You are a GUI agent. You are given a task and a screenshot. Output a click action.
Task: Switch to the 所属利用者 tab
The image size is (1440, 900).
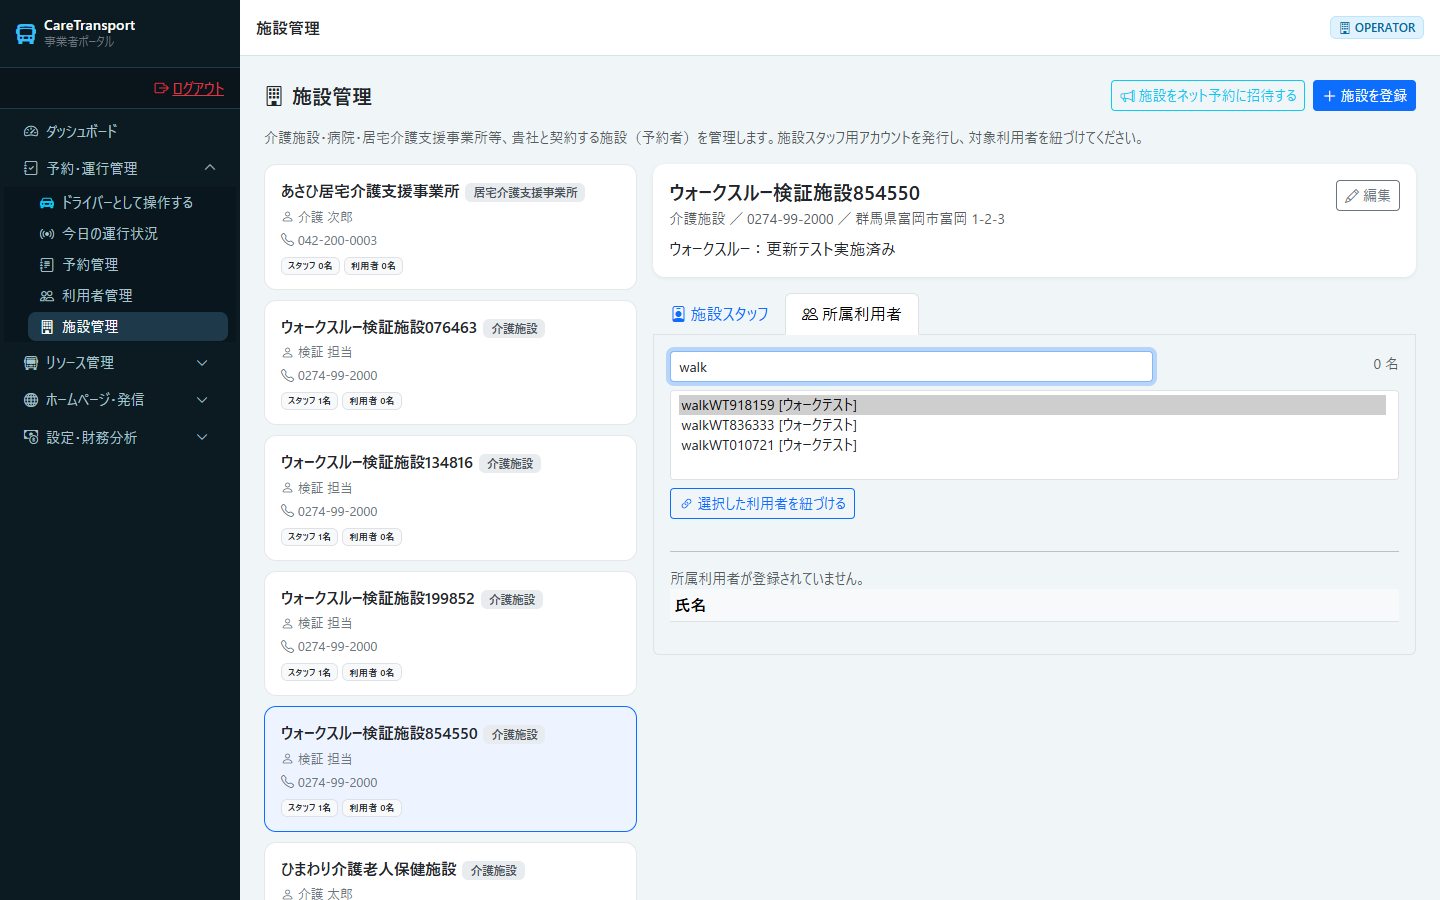(852, 314)
